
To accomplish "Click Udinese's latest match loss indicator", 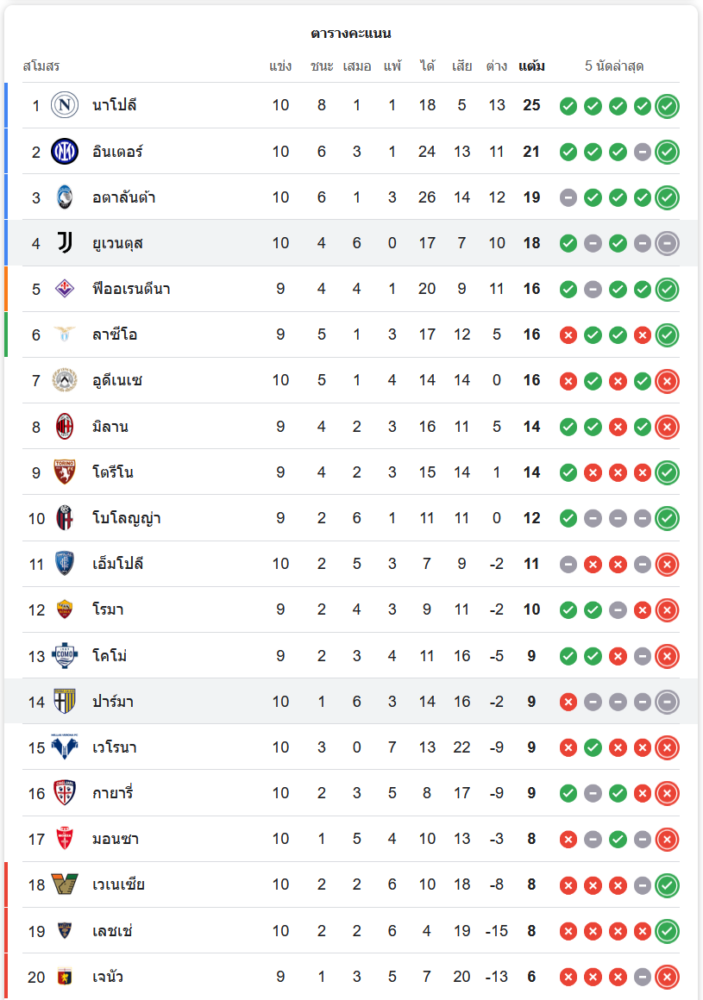I will (x=667, y=381).
